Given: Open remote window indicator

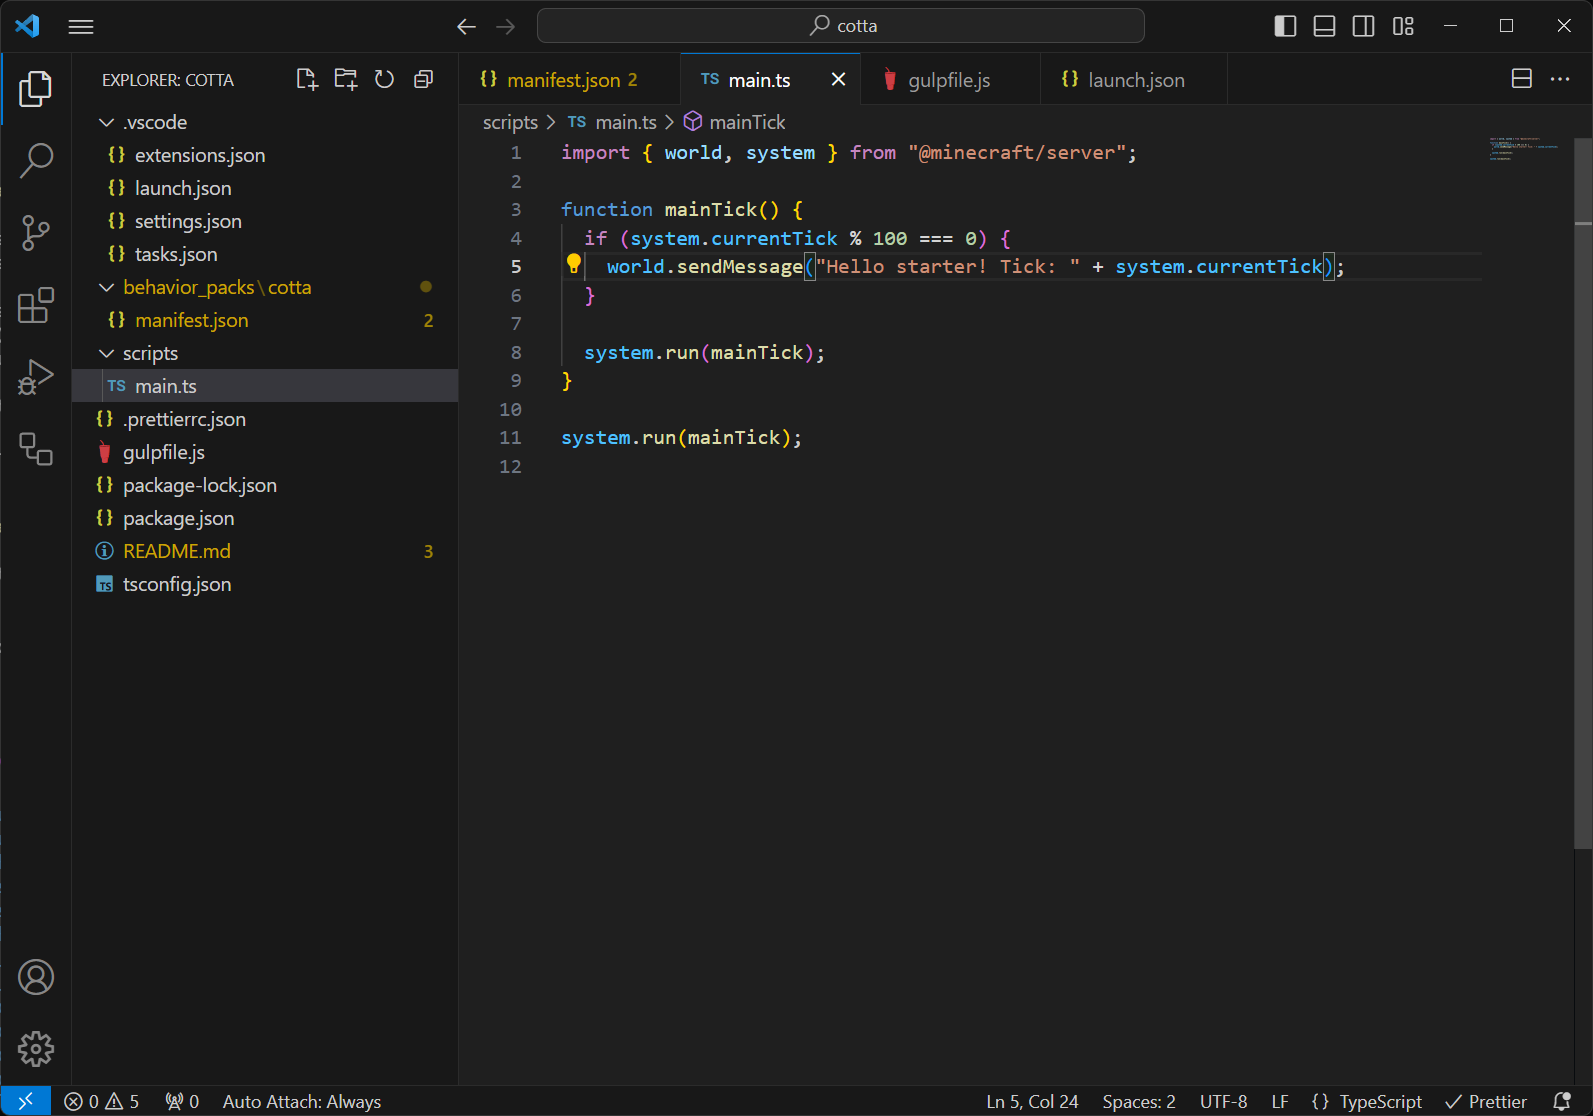Looking at the screenshot, I should coord(26,1101).
